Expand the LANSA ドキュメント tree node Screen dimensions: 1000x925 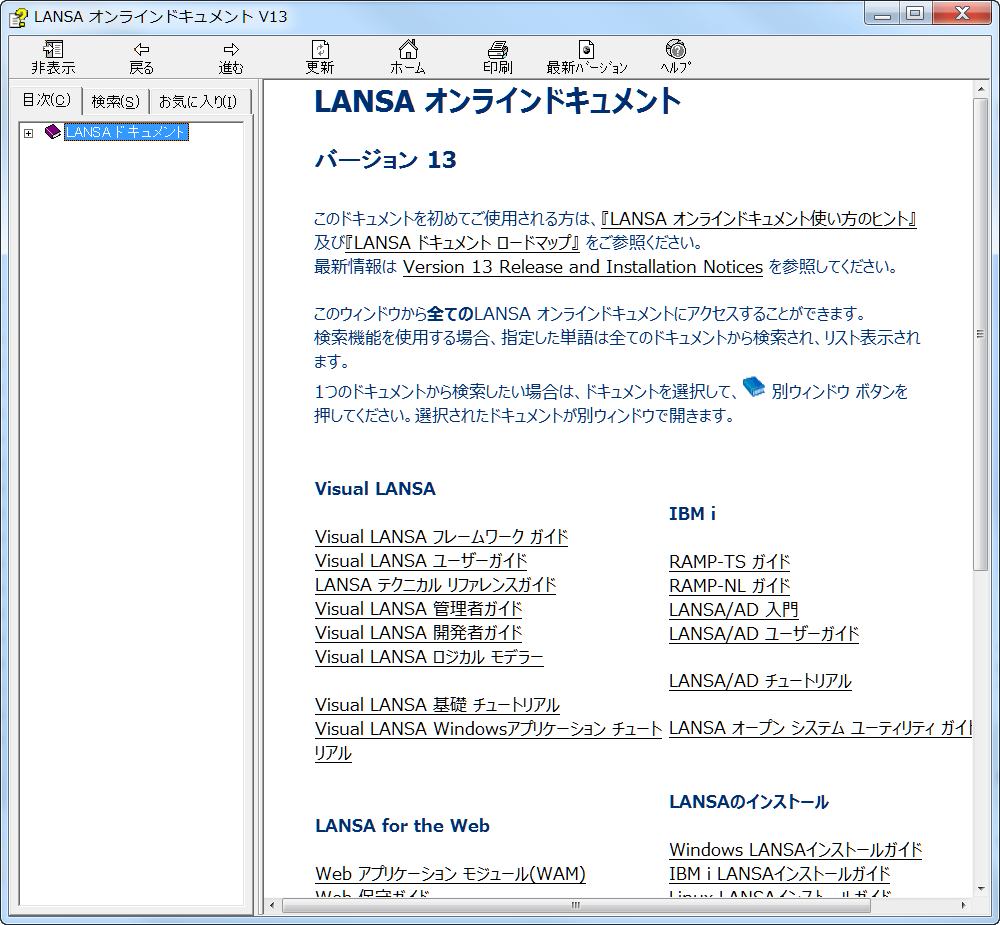click(x=29, y=133)
